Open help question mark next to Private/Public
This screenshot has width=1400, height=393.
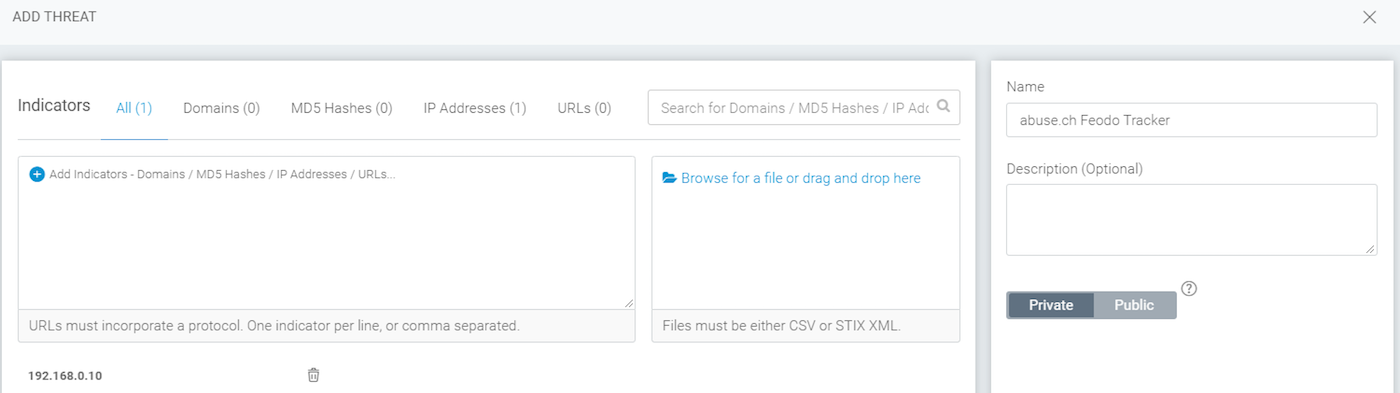tap(1189, 289)
